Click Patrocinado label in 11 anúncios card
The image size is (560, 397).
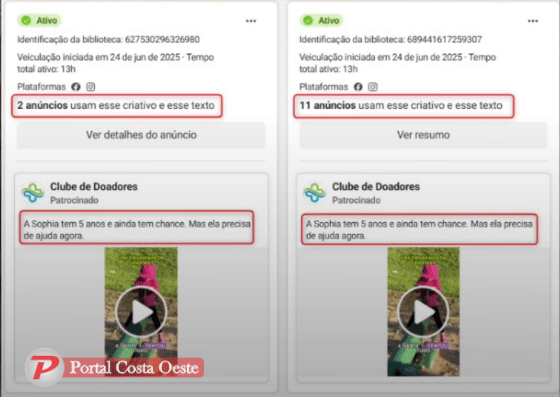click(x=356, y=200)
